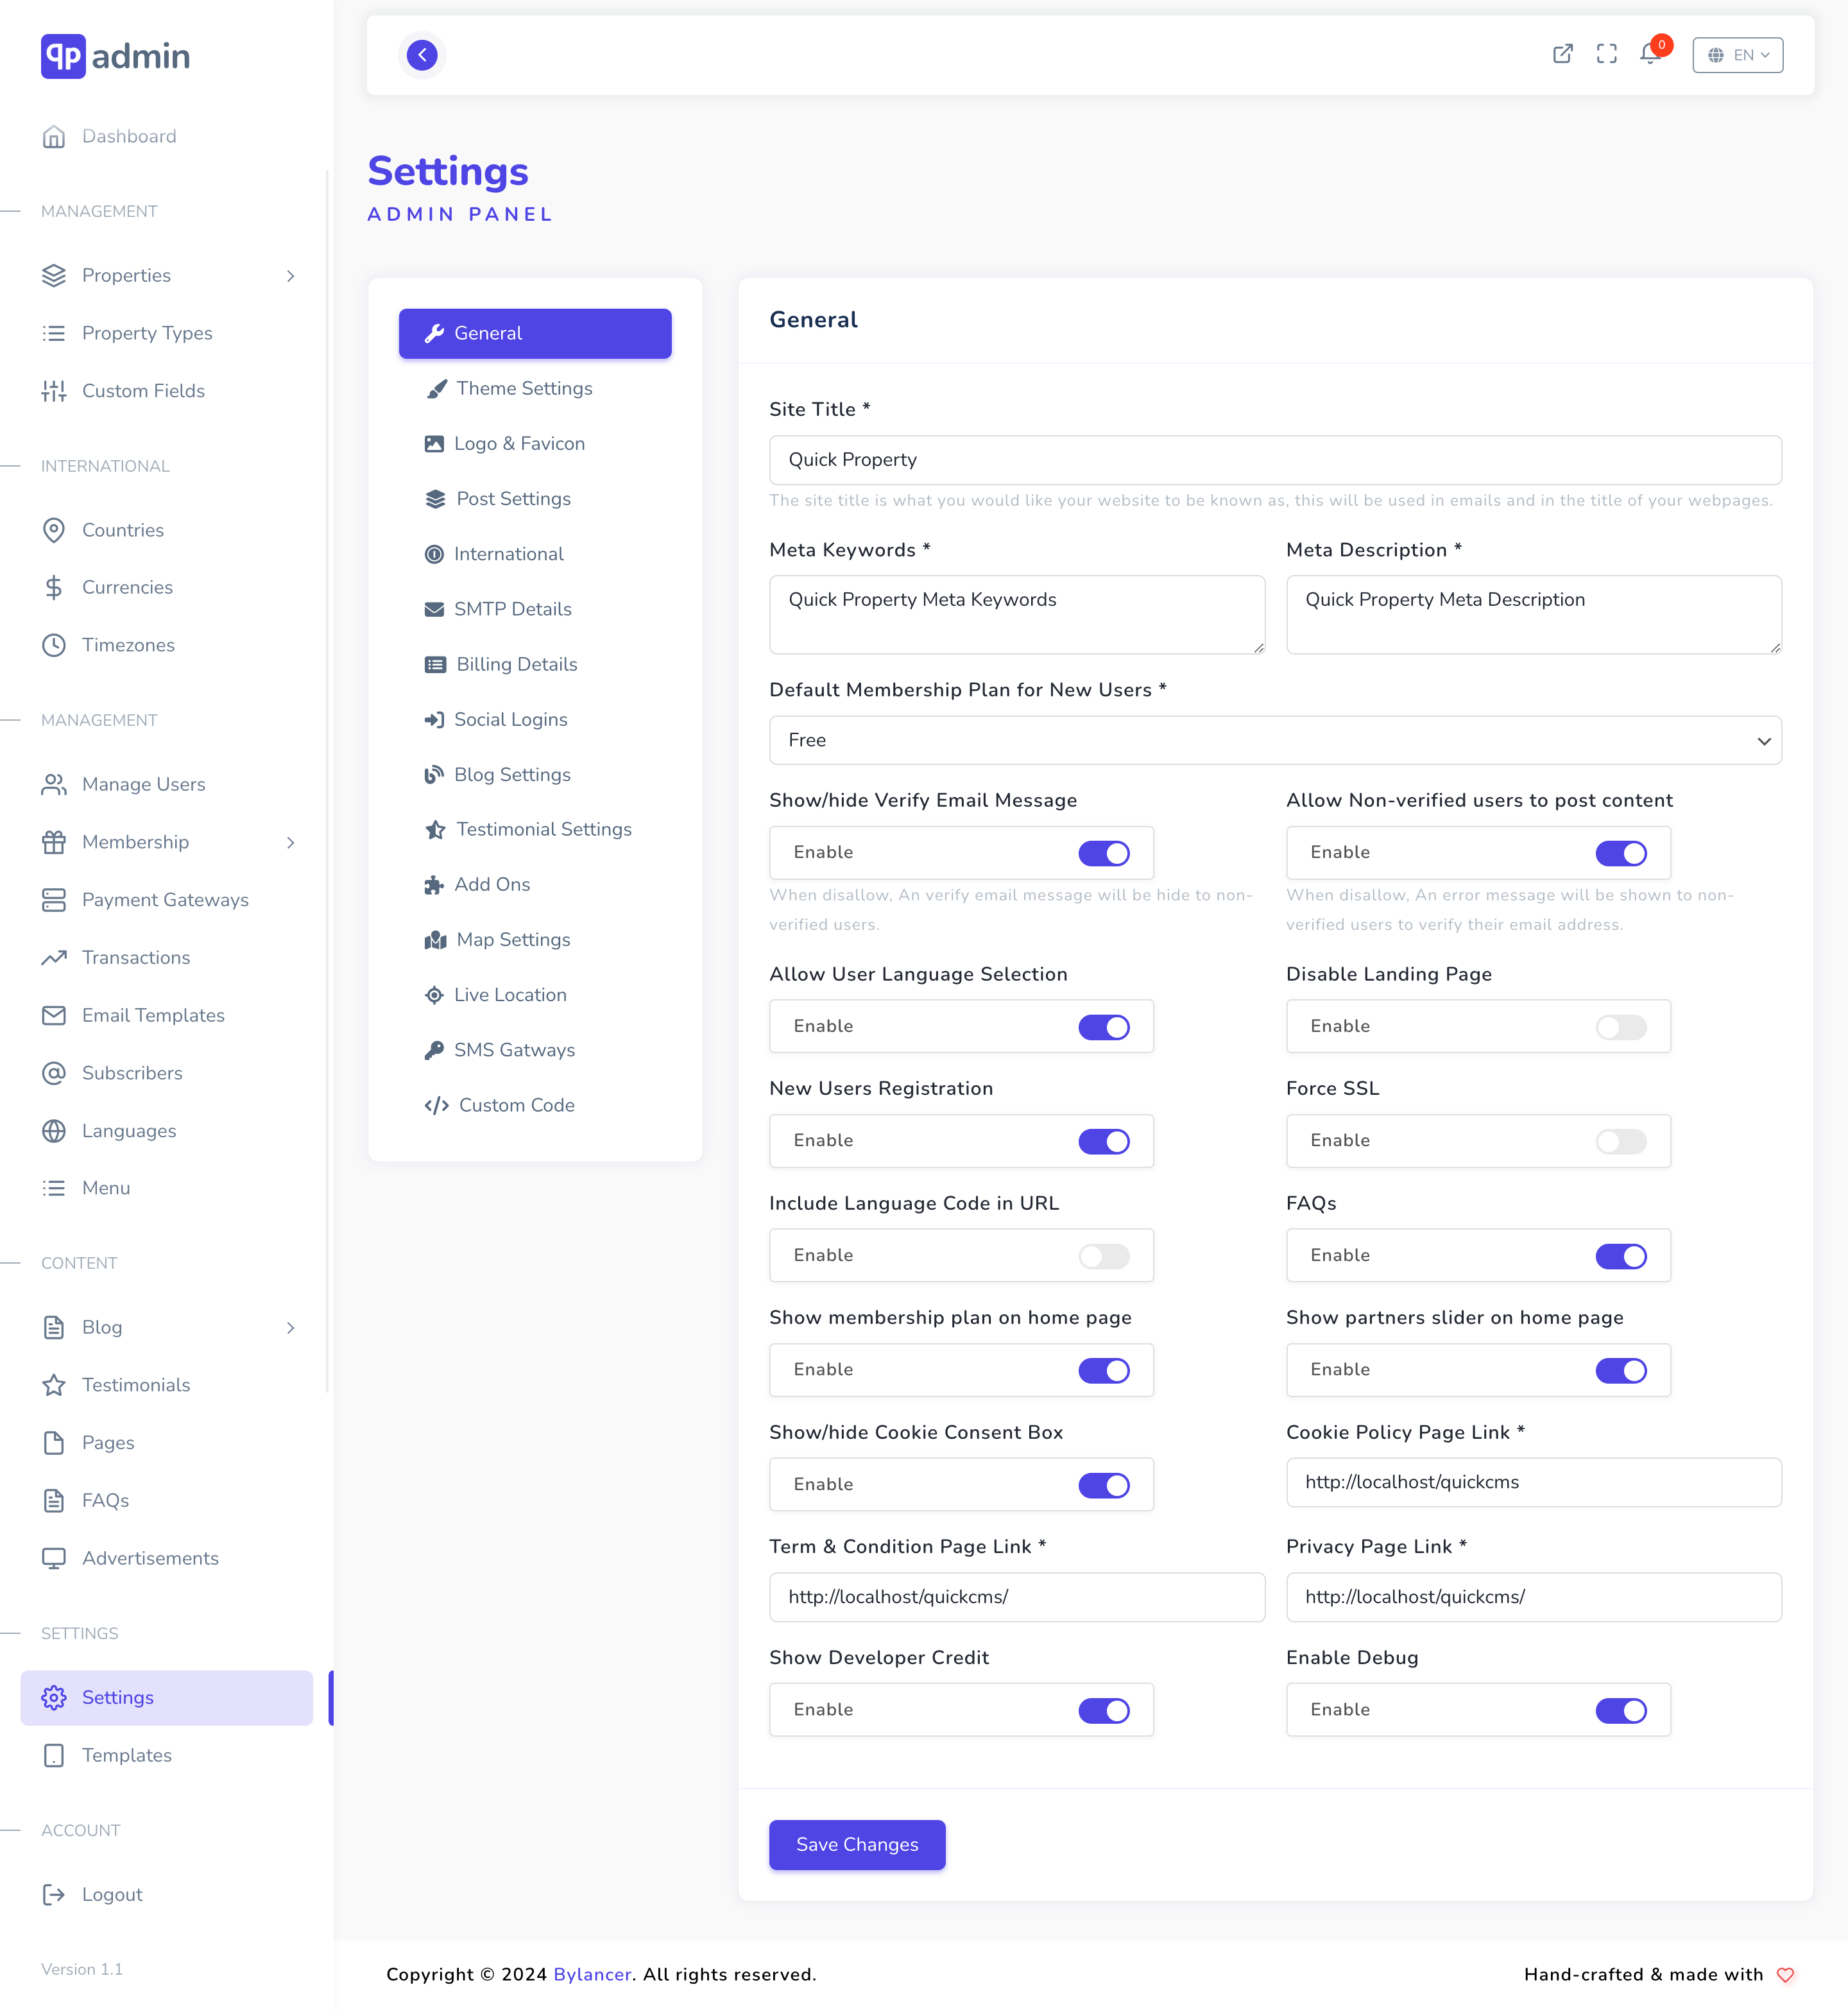The height and width of the screenshot is (2010, 1848).
Task: Go to Menu in sidebar
Action: pos(166,1188)
